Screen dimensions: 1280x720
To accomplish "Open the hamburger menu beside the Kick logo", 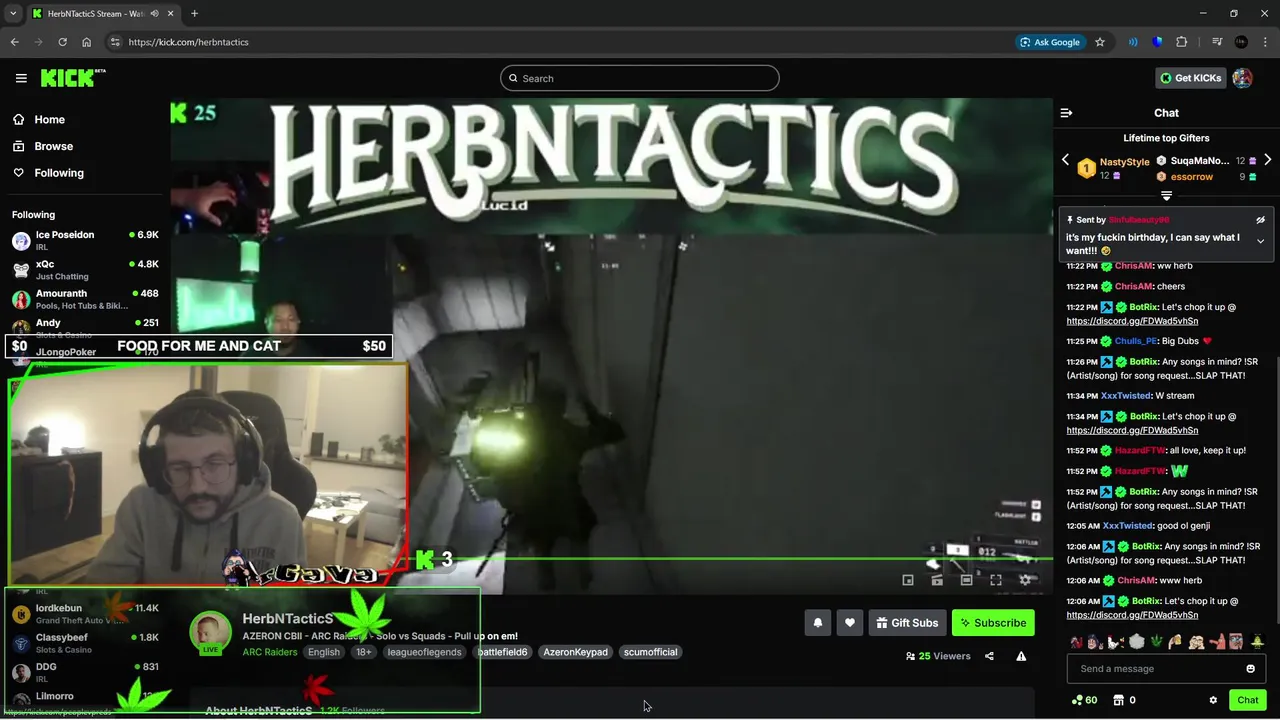I will [21, 78].
